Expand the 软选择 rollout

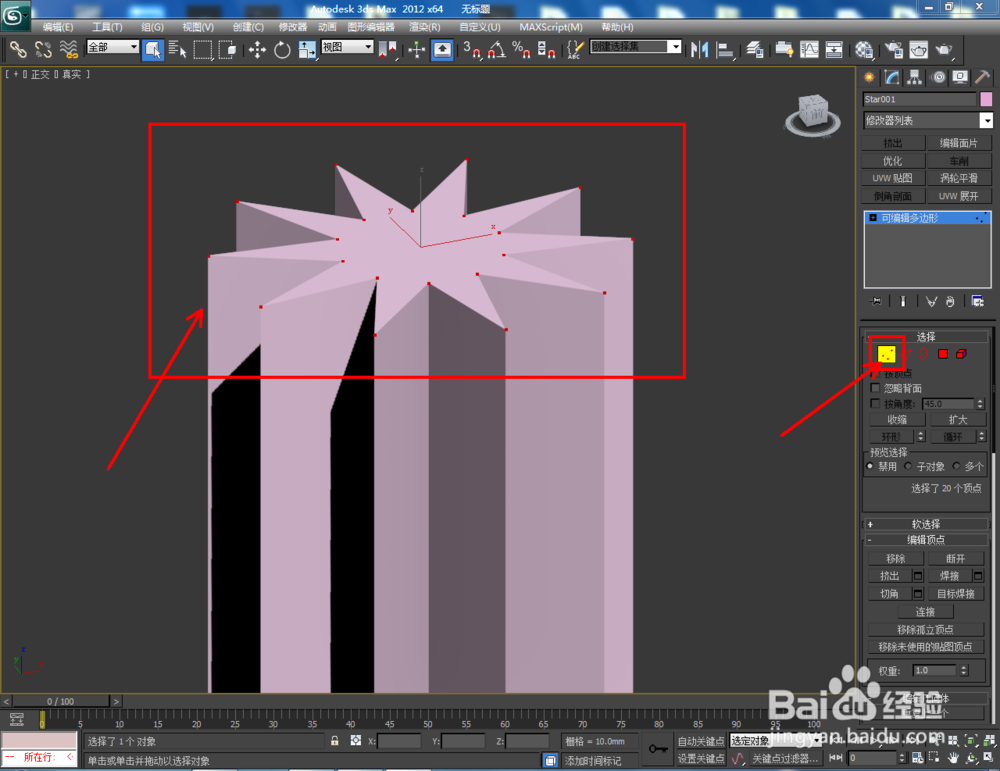click(x=925, y=524)
